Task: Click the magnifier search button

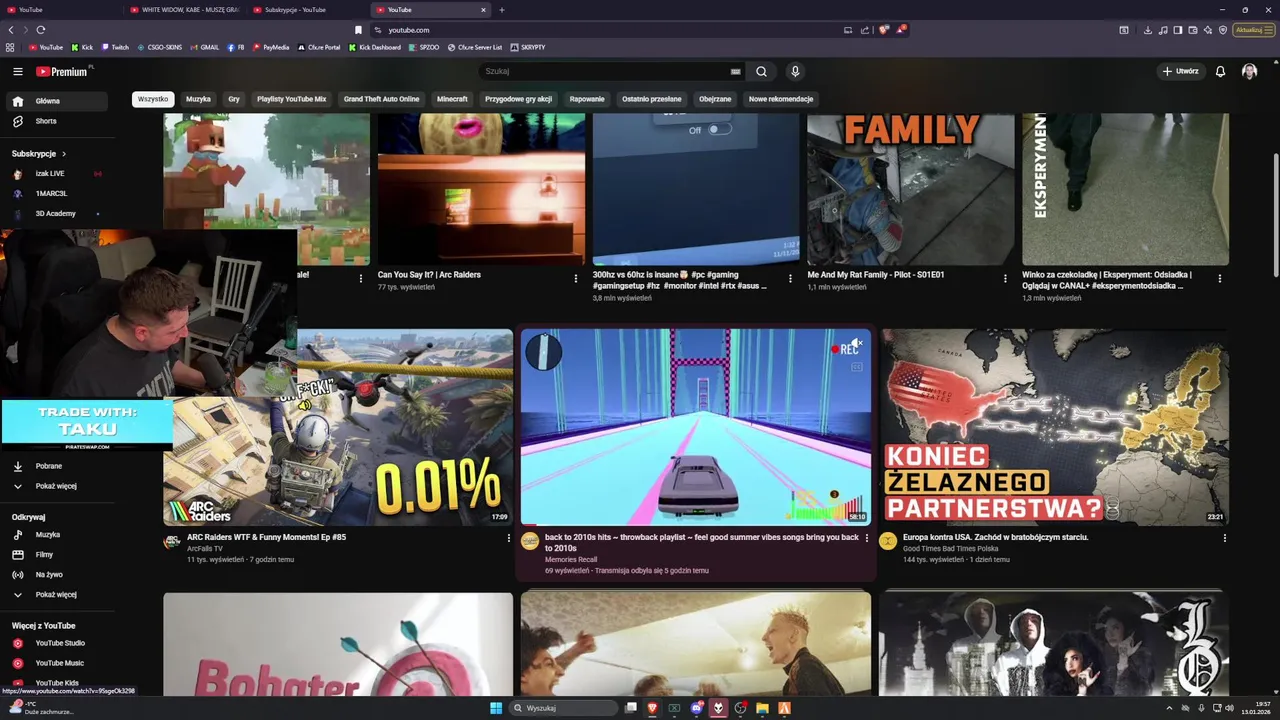Action: click(x=761, y=71)
